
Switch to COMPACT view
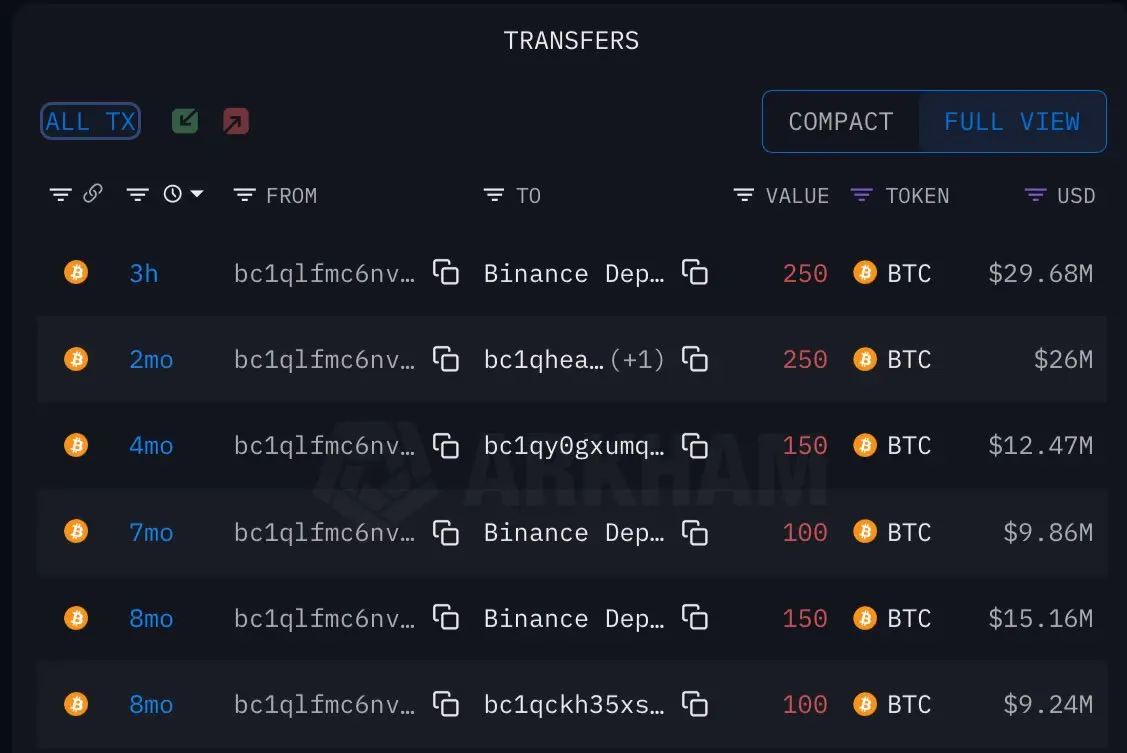(840, 121)
